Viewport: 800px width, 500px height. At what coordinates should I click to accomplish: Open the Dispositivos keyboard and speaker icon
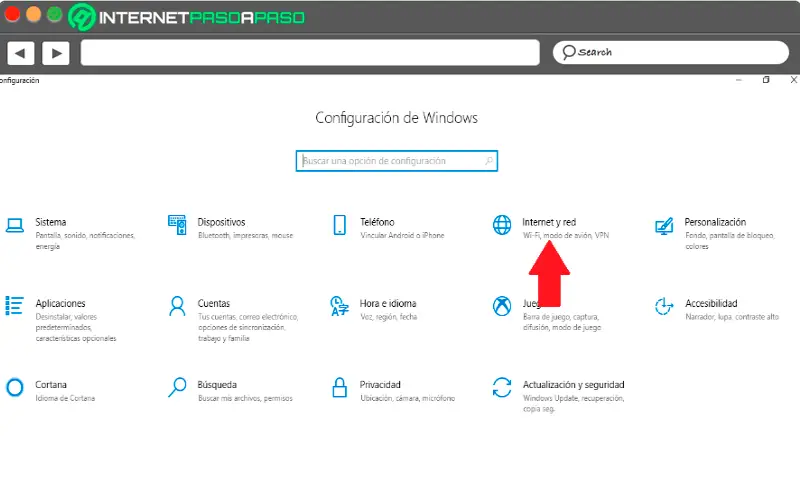click(x=177, y=225)
